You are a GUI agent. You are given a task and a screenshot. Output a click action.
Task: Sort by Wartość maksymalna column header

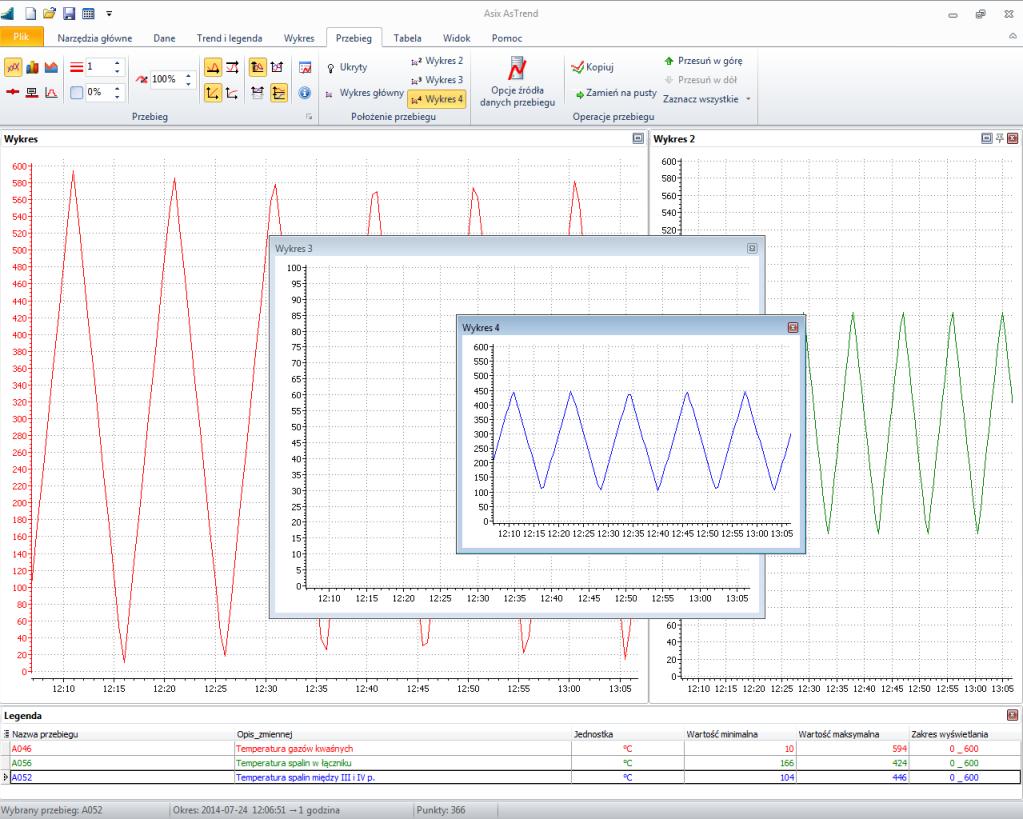[852, 734]
